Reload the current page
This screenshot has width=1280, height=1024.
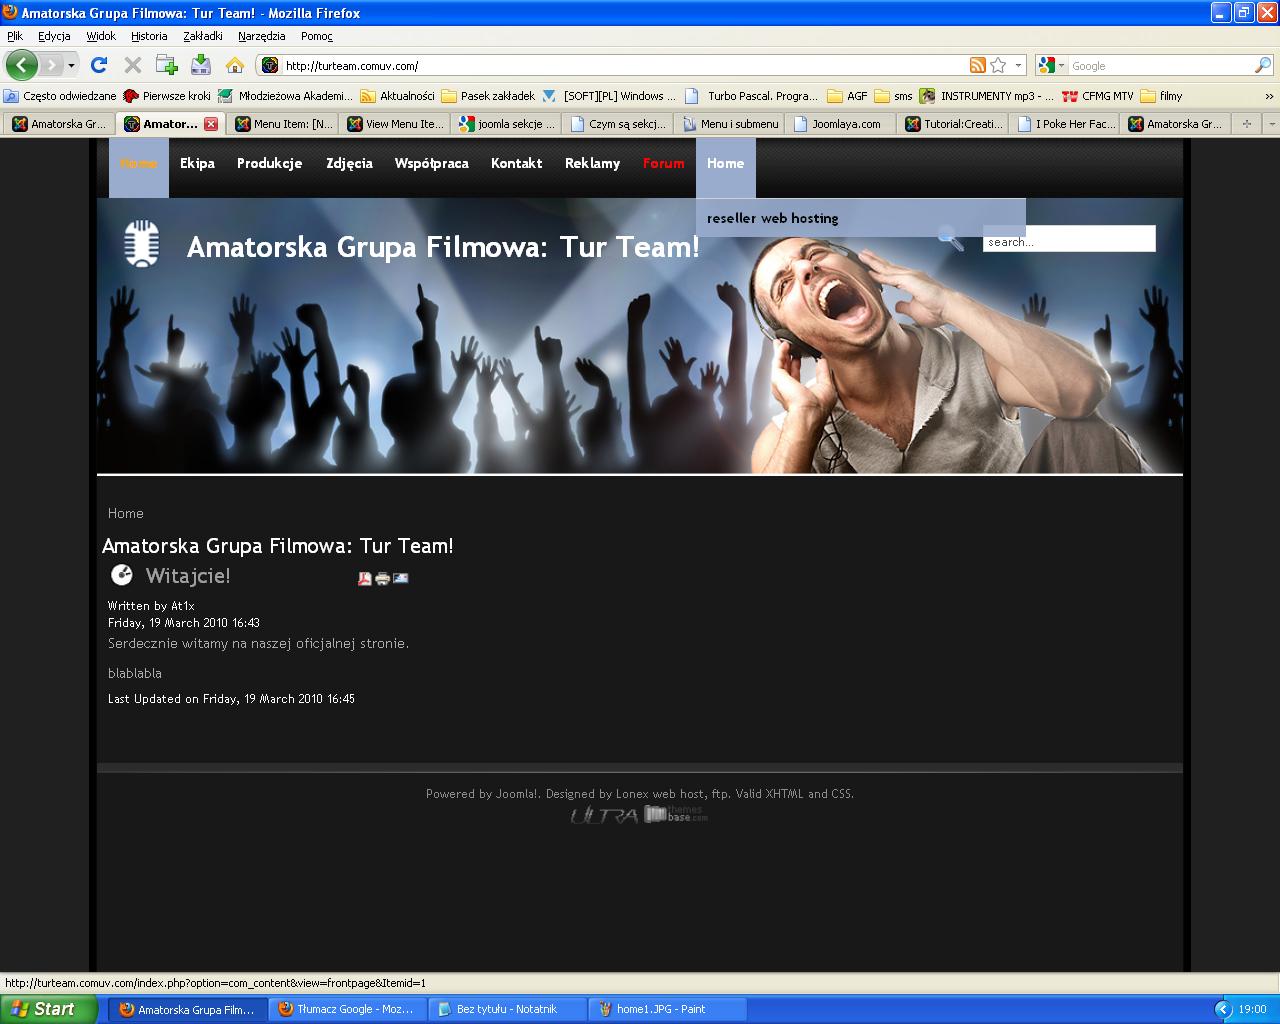(x=98, y=65)
